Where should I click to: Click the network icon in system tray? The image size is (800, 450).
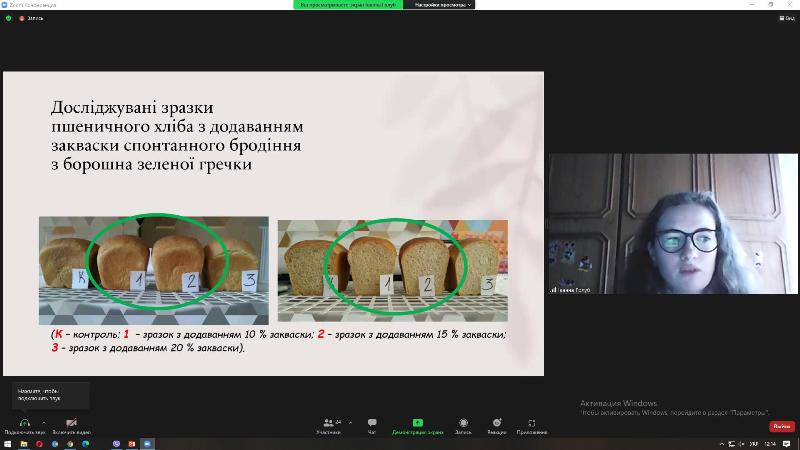coord(732,444)
